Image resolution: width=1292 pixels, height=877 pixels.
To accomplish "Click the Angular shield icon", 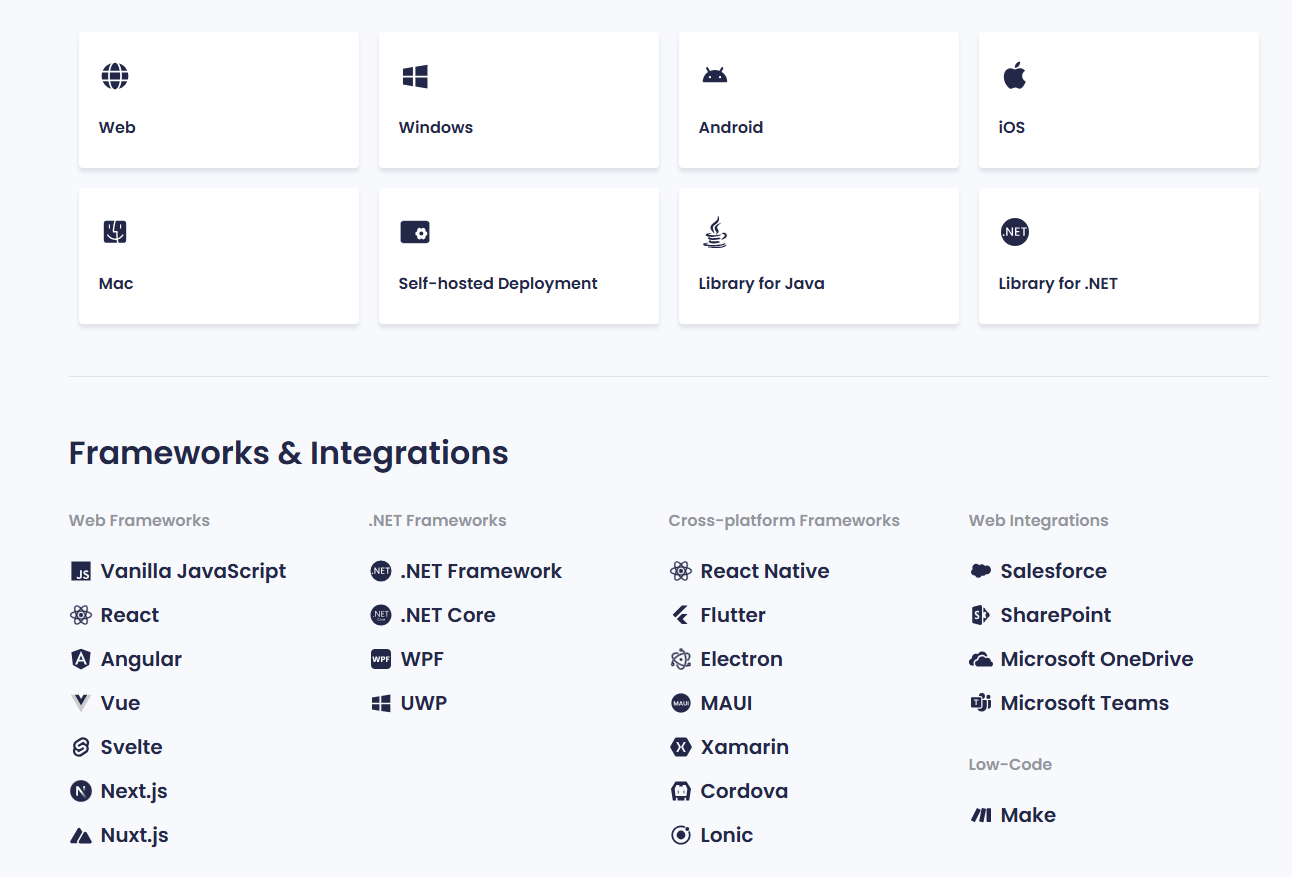I will coord(81,659).
